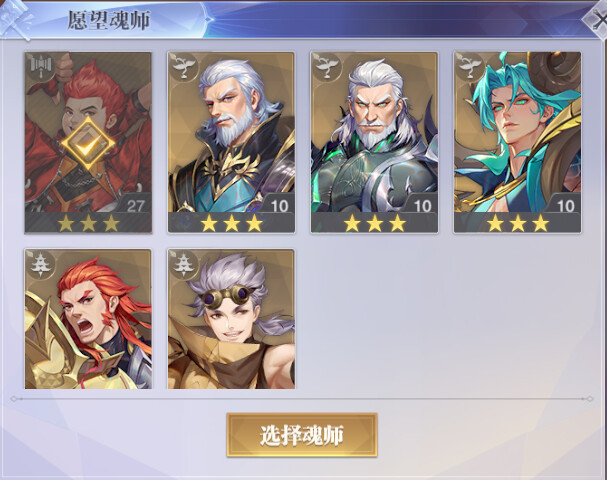
Task: Pick the silver-armored elder with green eyes
Action: (x=374, y=142)
